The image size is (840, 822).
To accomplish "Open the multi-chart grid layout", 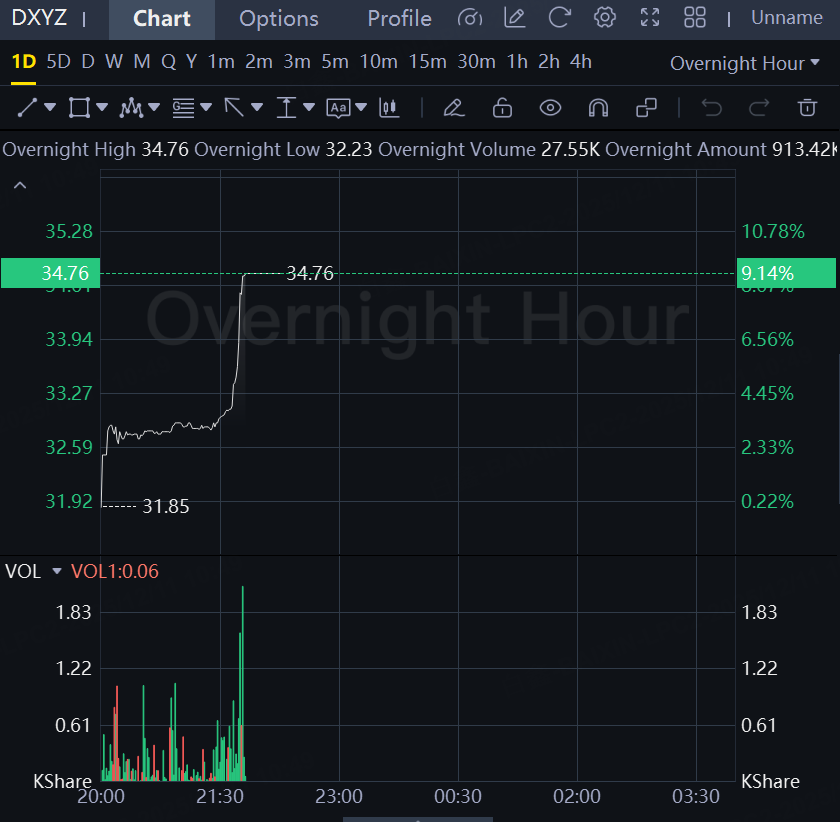I will pos(694,18).
